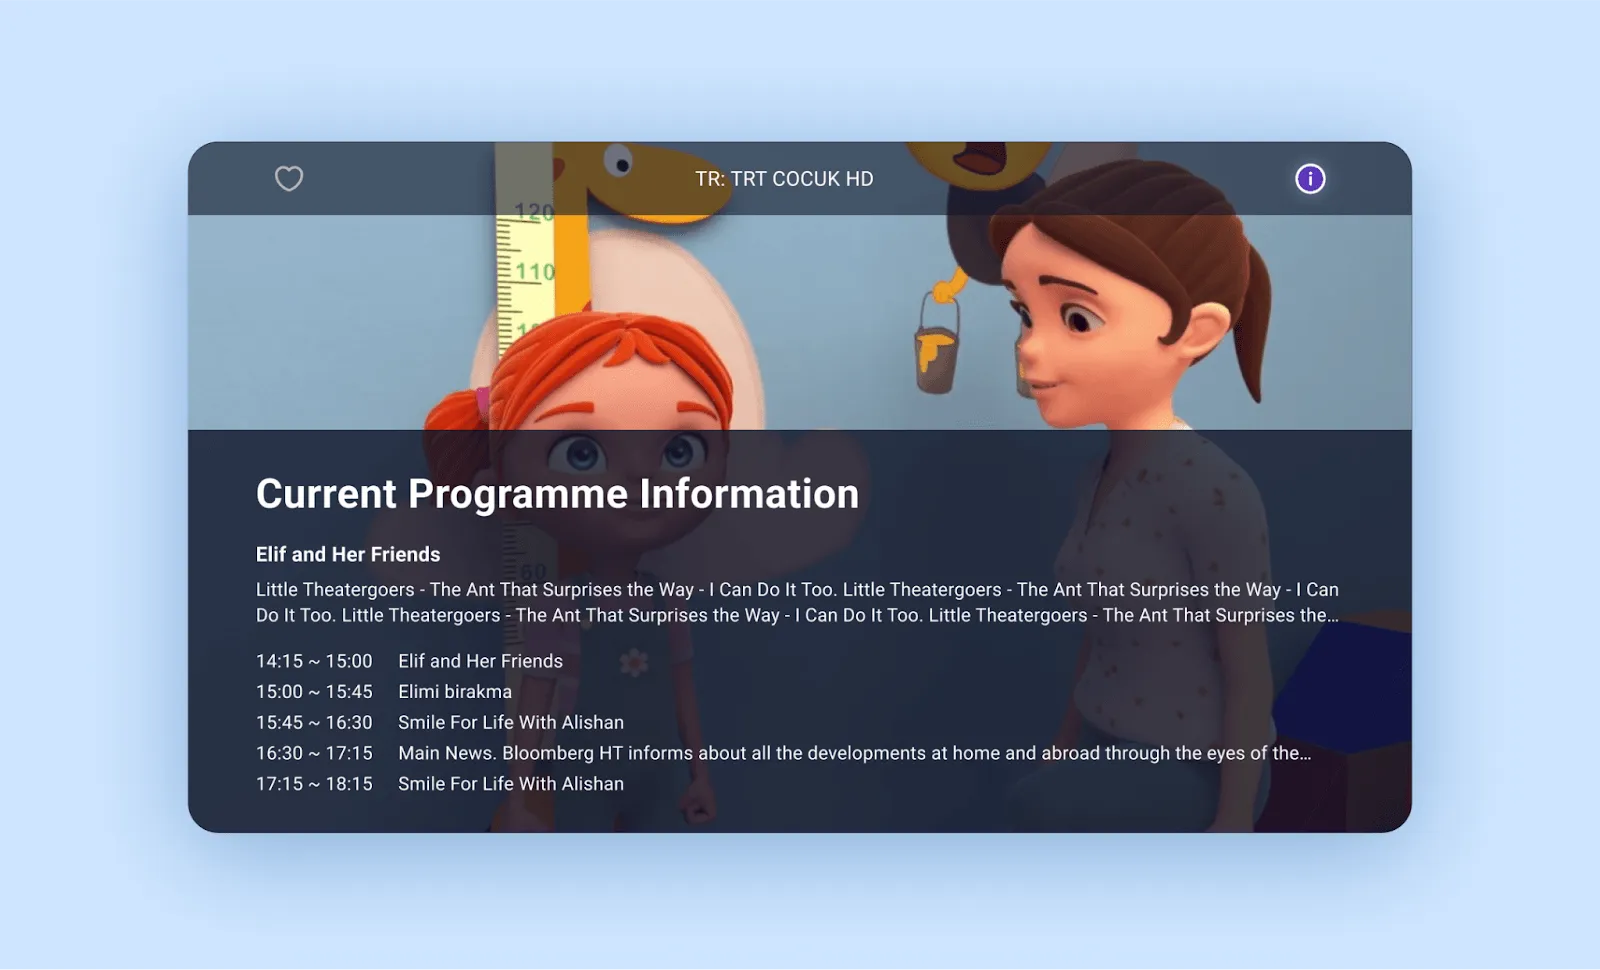Click the channel name TR: TRT COCUK HD

tap(784, 178)
